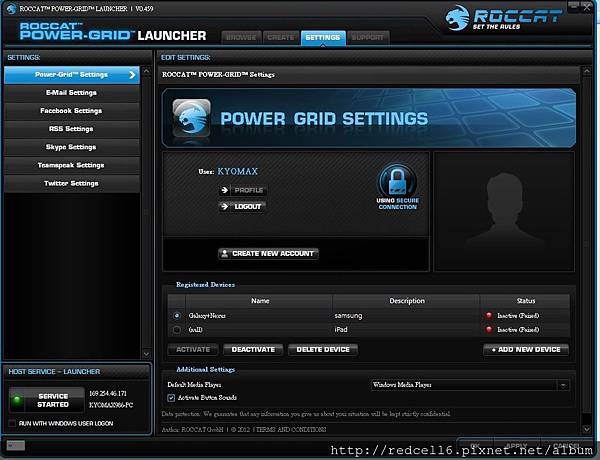Click the ROCCAT logo at top right
The height and width of the screenshot is (460, 600).
point(504,18)
